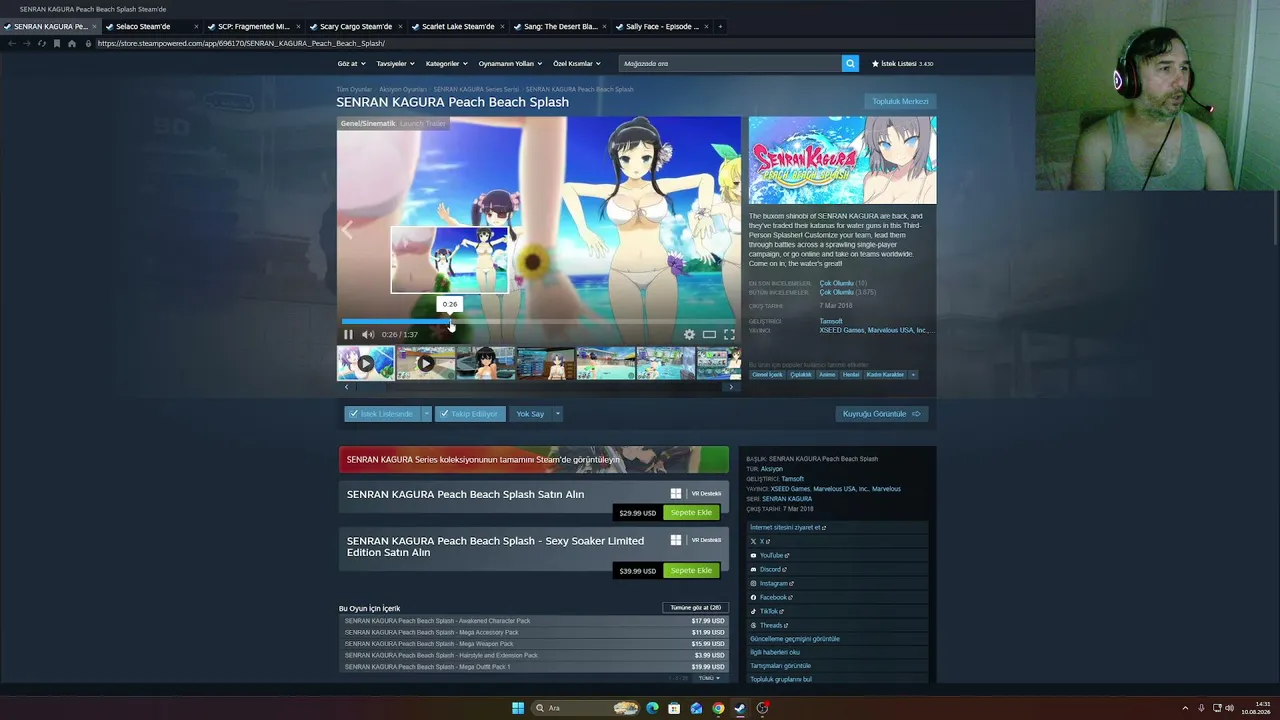The height and width of the screenshot is (720, 1280).
Task: Close the Scary Cargo Steam'de tab
Action: (x=401, y=27)
